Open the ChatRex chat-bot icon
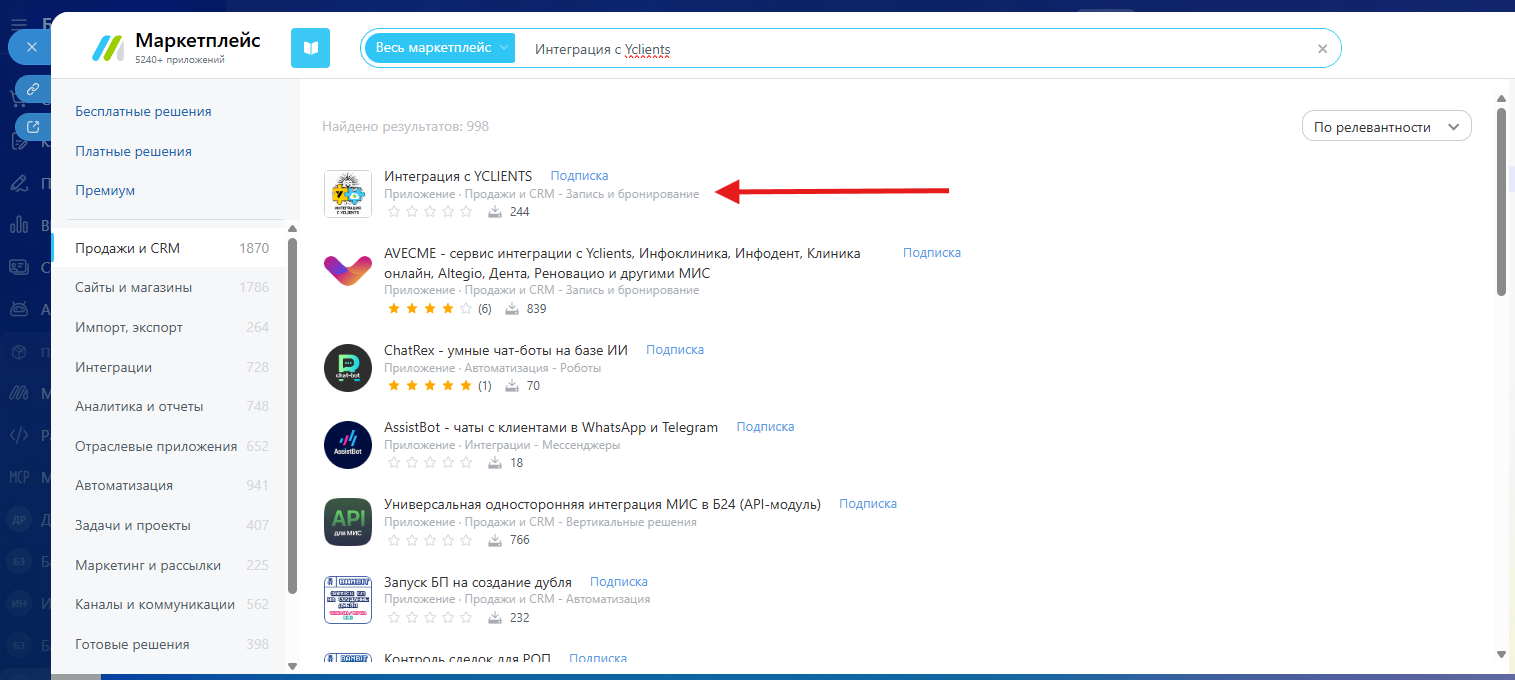1515x680 pixels. click(x=348, y=368)
